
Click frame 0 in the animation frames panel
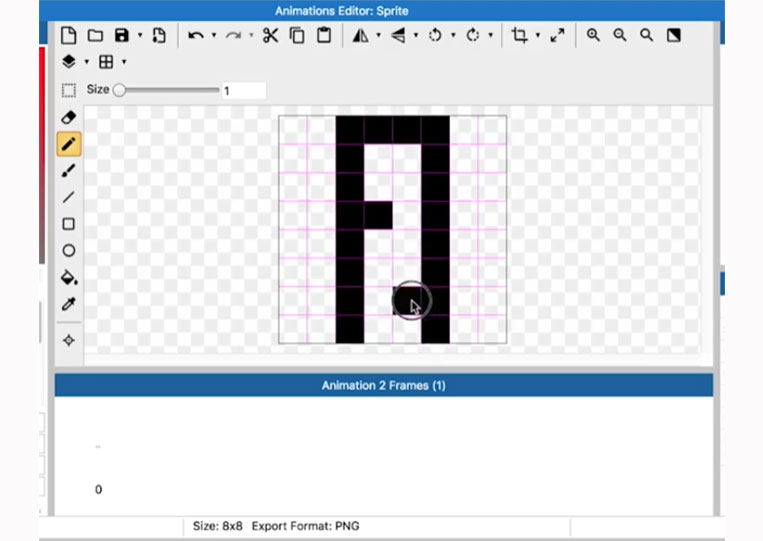[x=98, y=489]
